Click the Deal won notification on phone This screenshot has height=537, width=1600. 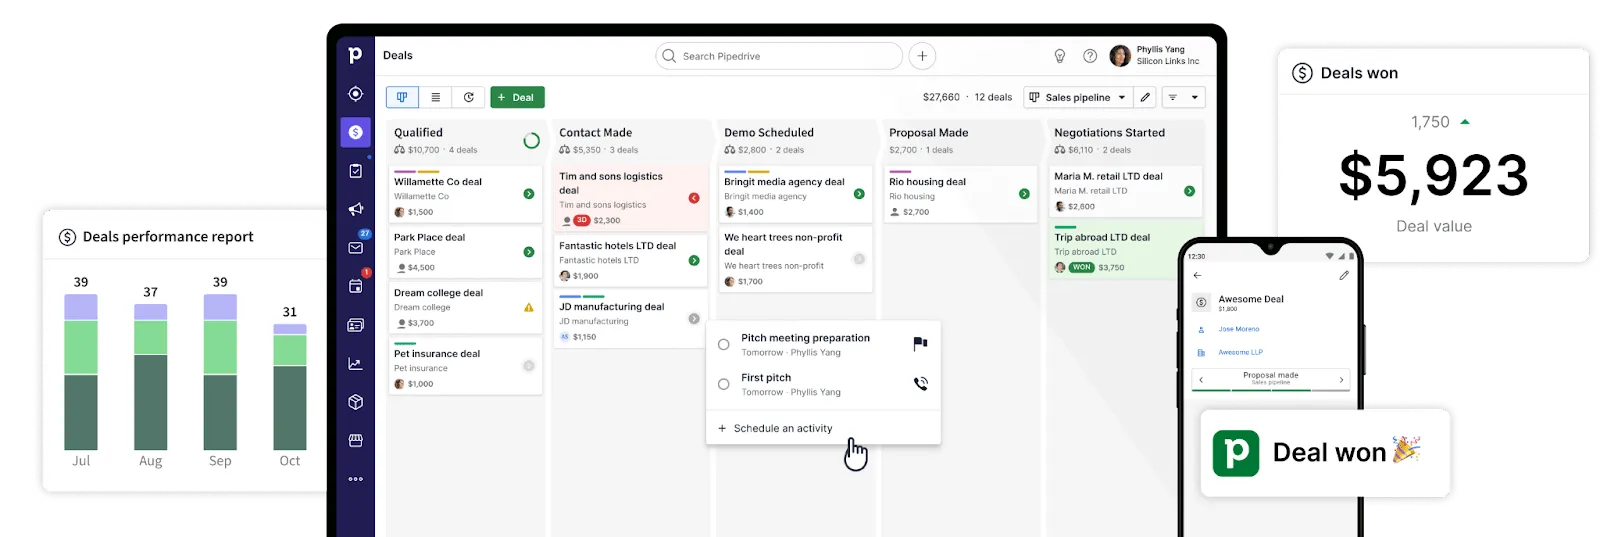coord(1324,452)
